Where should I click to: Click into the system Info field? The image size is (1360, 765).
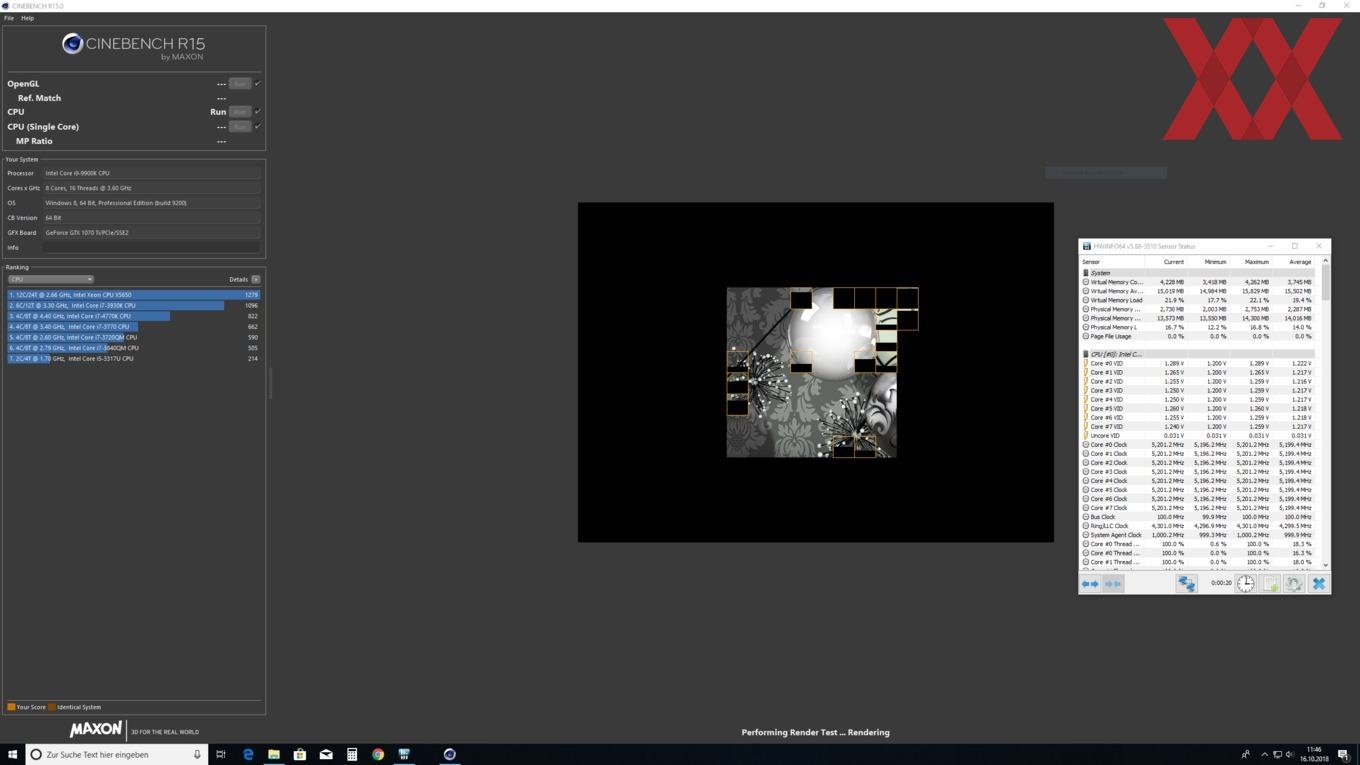[152, 247]
